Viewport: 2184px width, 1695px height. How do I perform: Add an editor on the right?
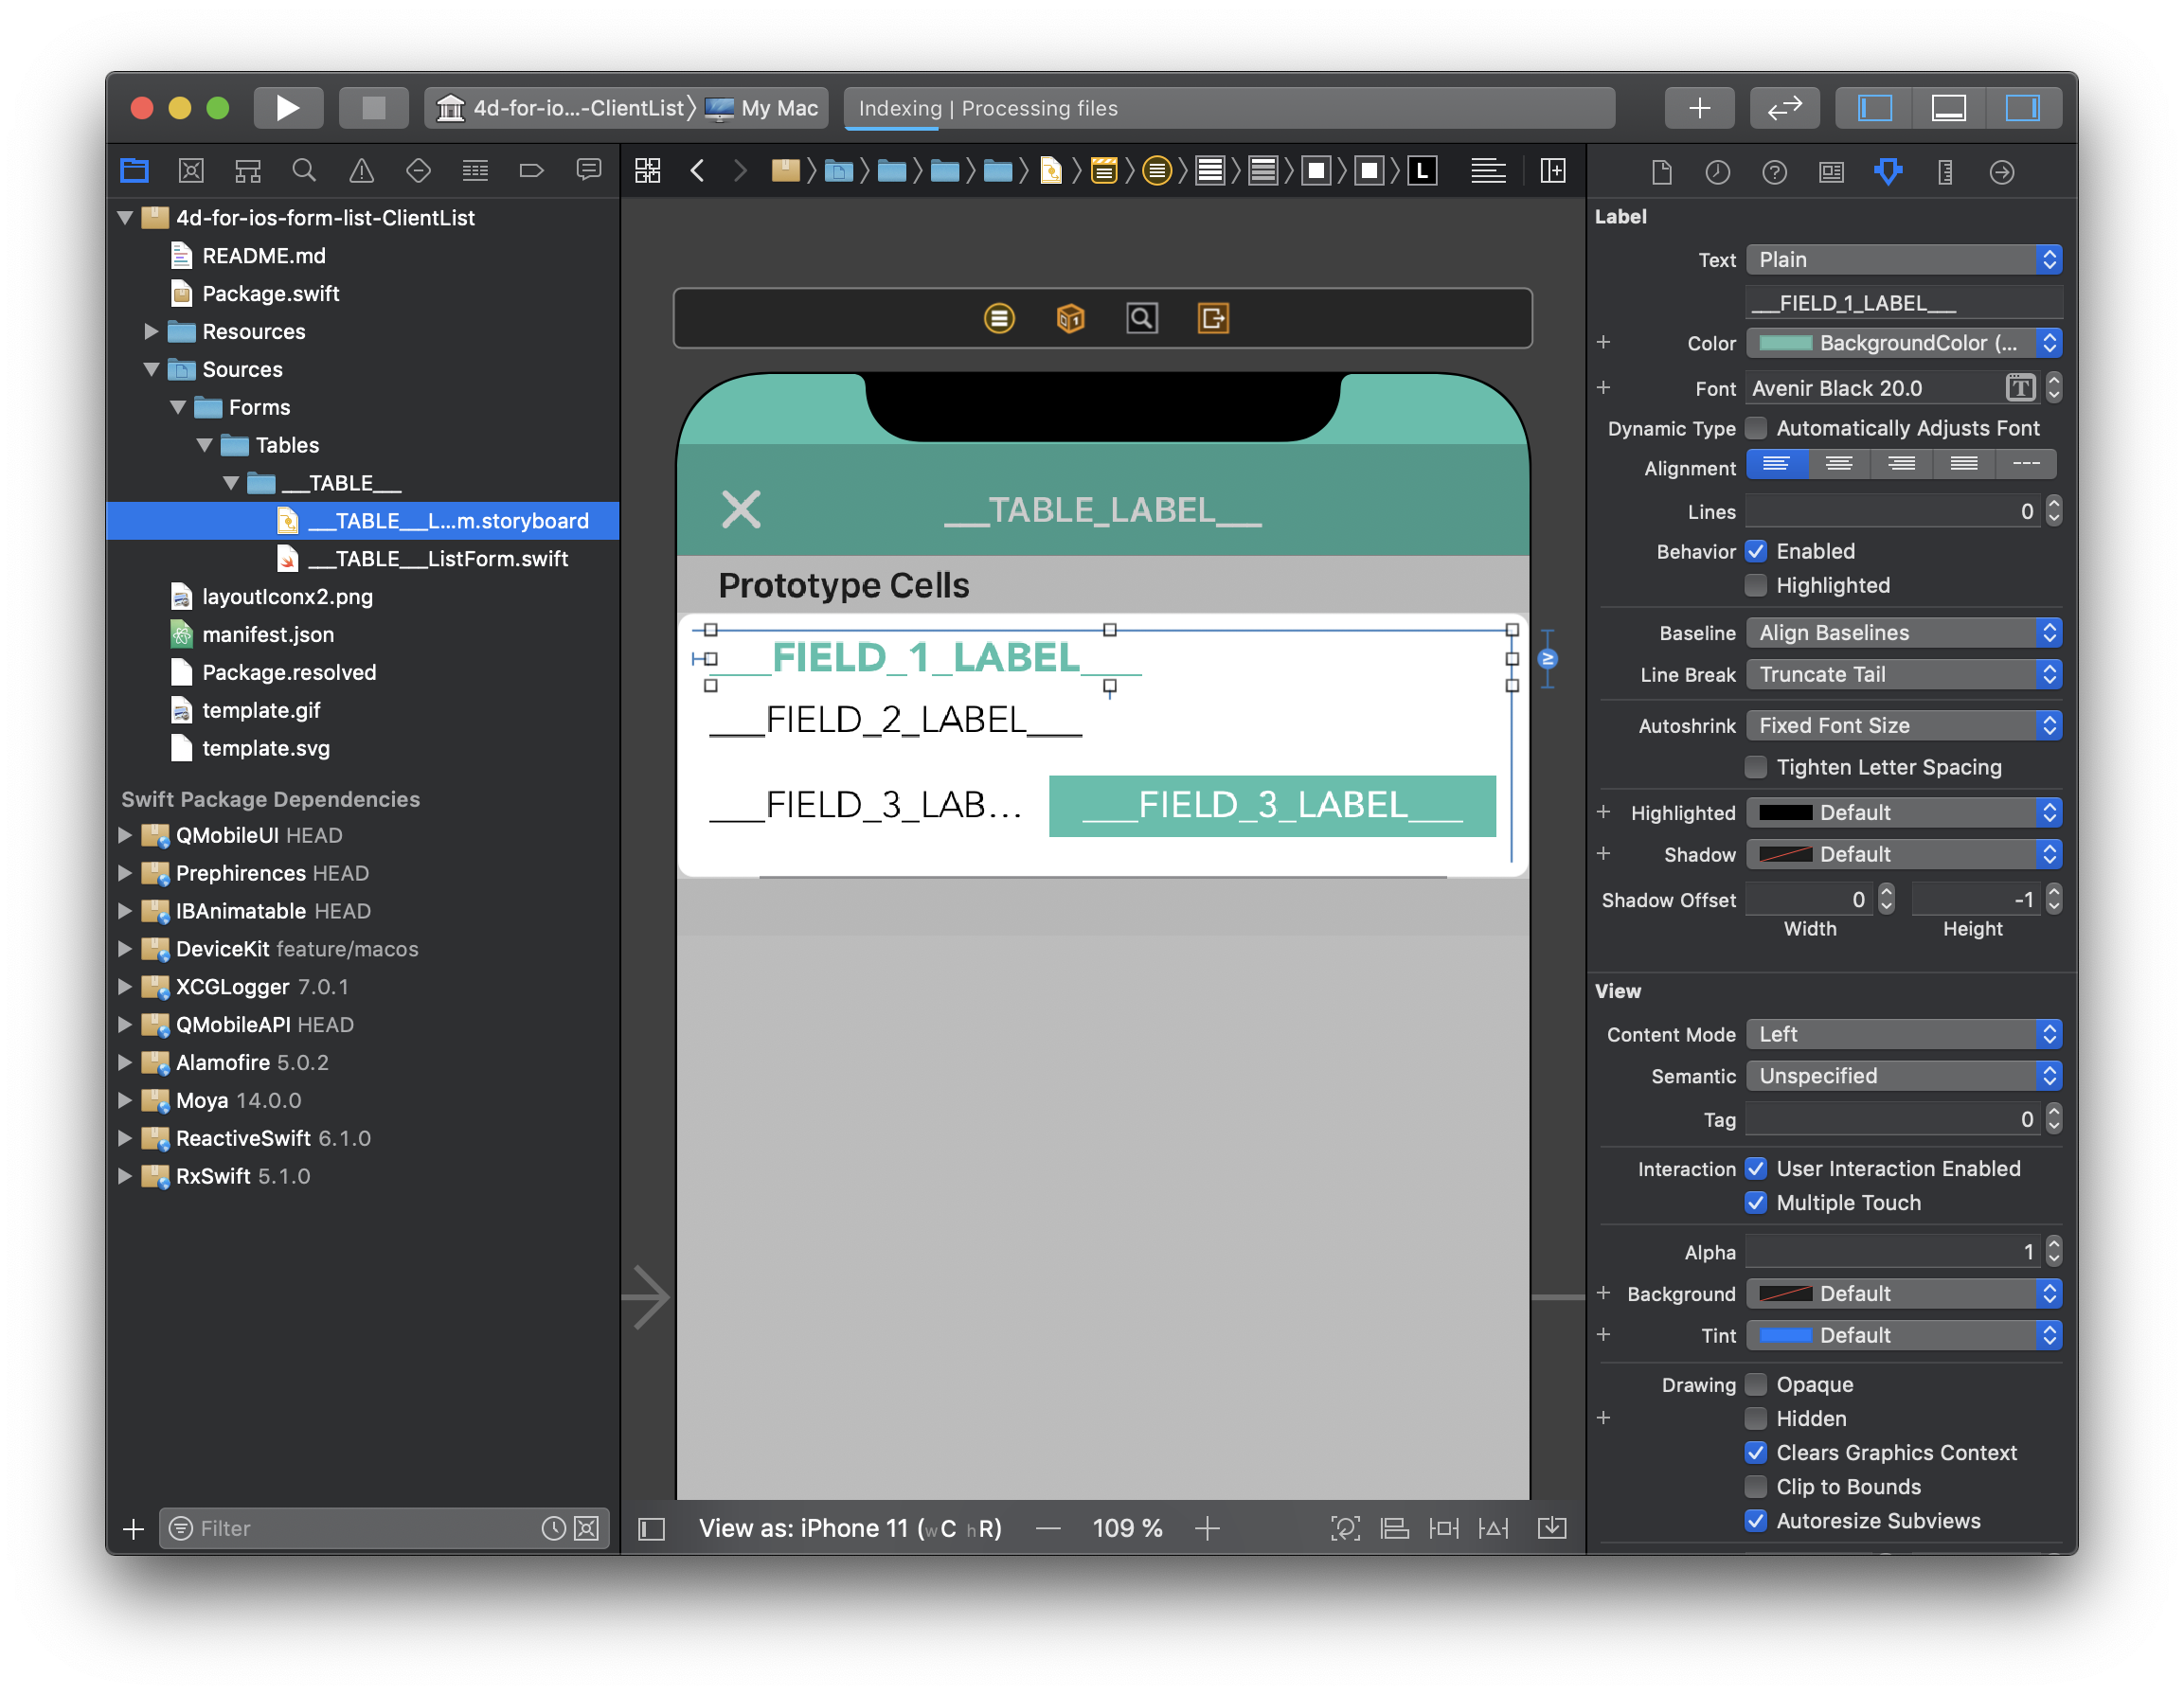[1553, 171]
